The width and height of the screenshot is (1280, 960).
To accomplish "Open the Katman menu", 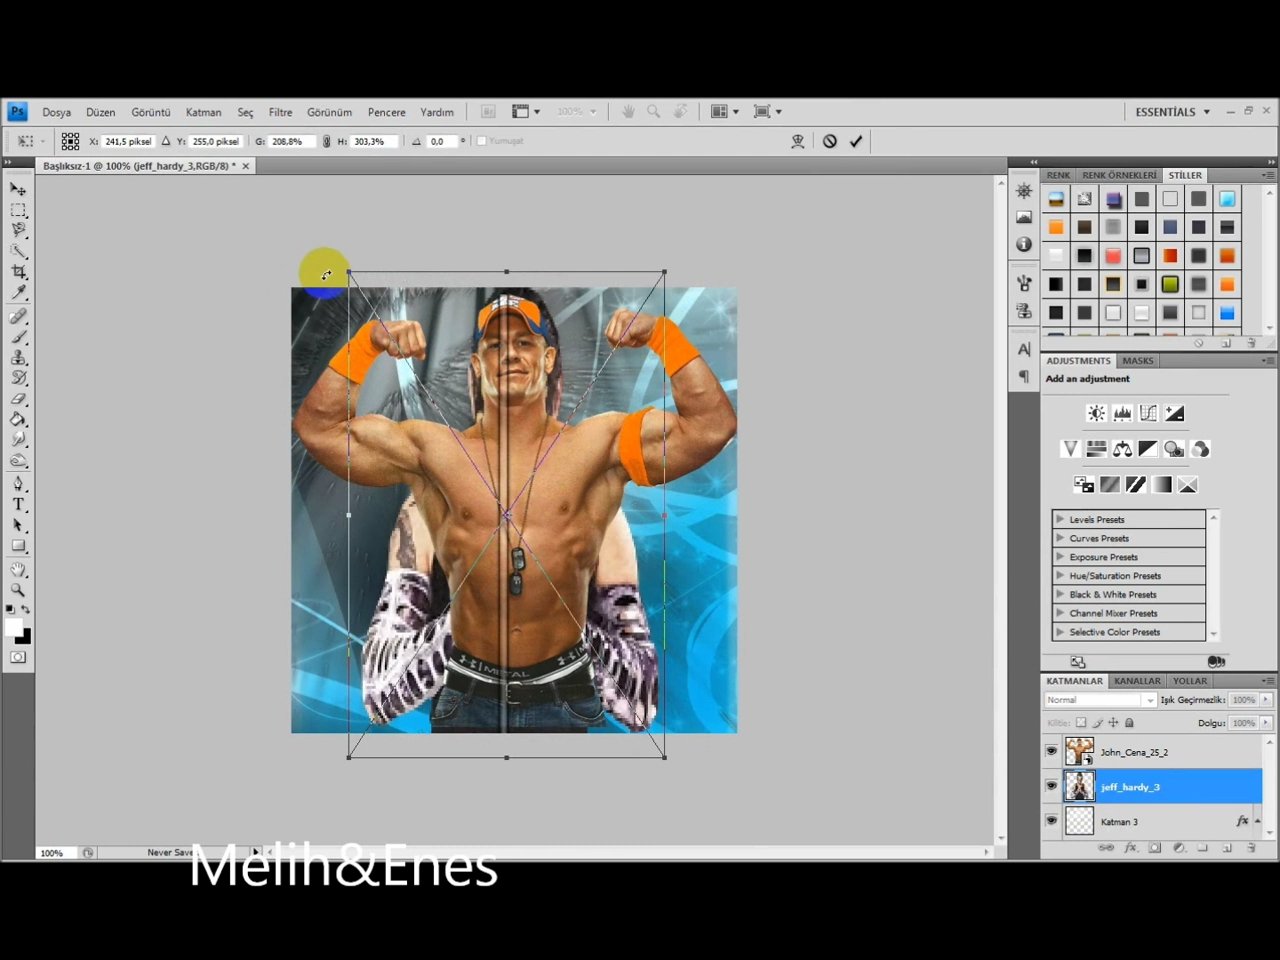I will point(203,112).
